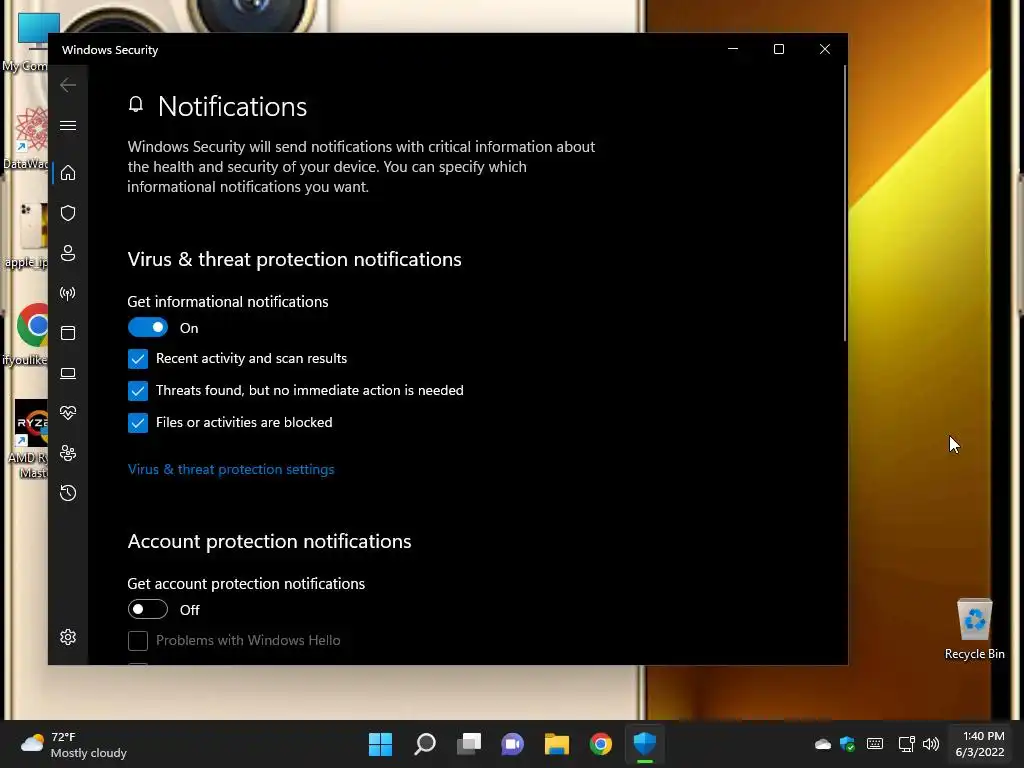Uncheck Recent activity and scan results
The image size is (1024, 768).
[x=138, y=359]
